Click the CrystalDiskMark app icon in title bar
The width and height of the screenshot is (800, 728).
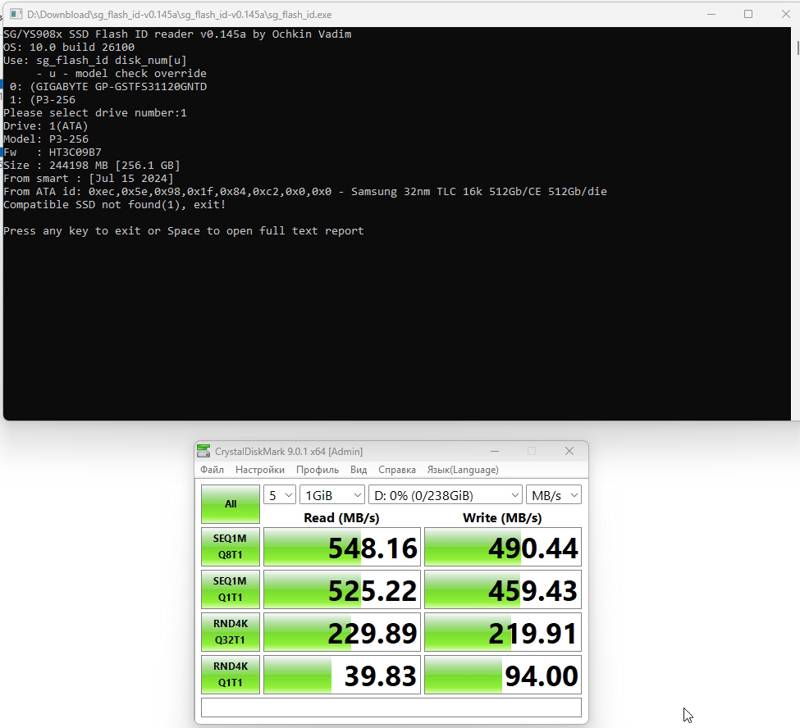[204, 451]
